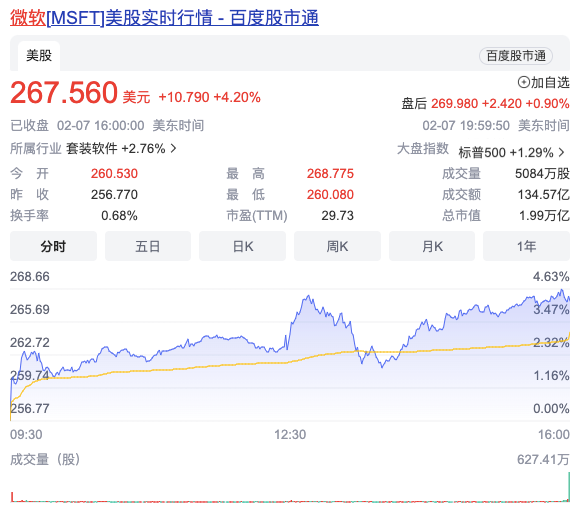Click the 百度股市通 pill button
Image resolution: width=579 pixels, height=511 pixels.
[x=516, y=56]
